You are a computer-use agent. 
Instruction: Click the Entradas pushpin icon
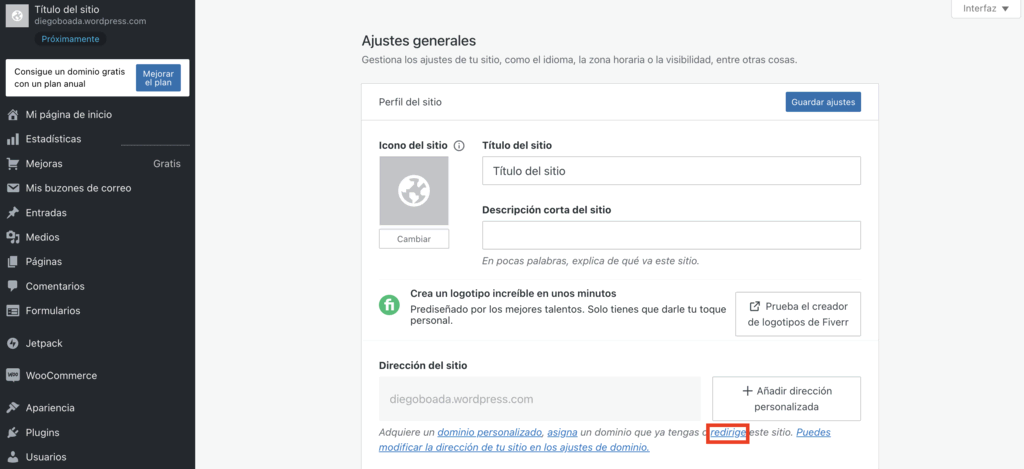[12, 213]
